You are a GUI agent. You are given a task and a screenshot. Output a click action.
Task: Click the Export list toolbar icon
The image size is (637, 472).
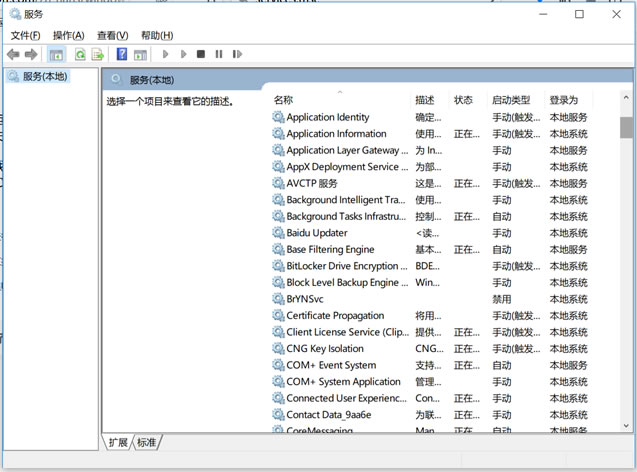(98, 54)
